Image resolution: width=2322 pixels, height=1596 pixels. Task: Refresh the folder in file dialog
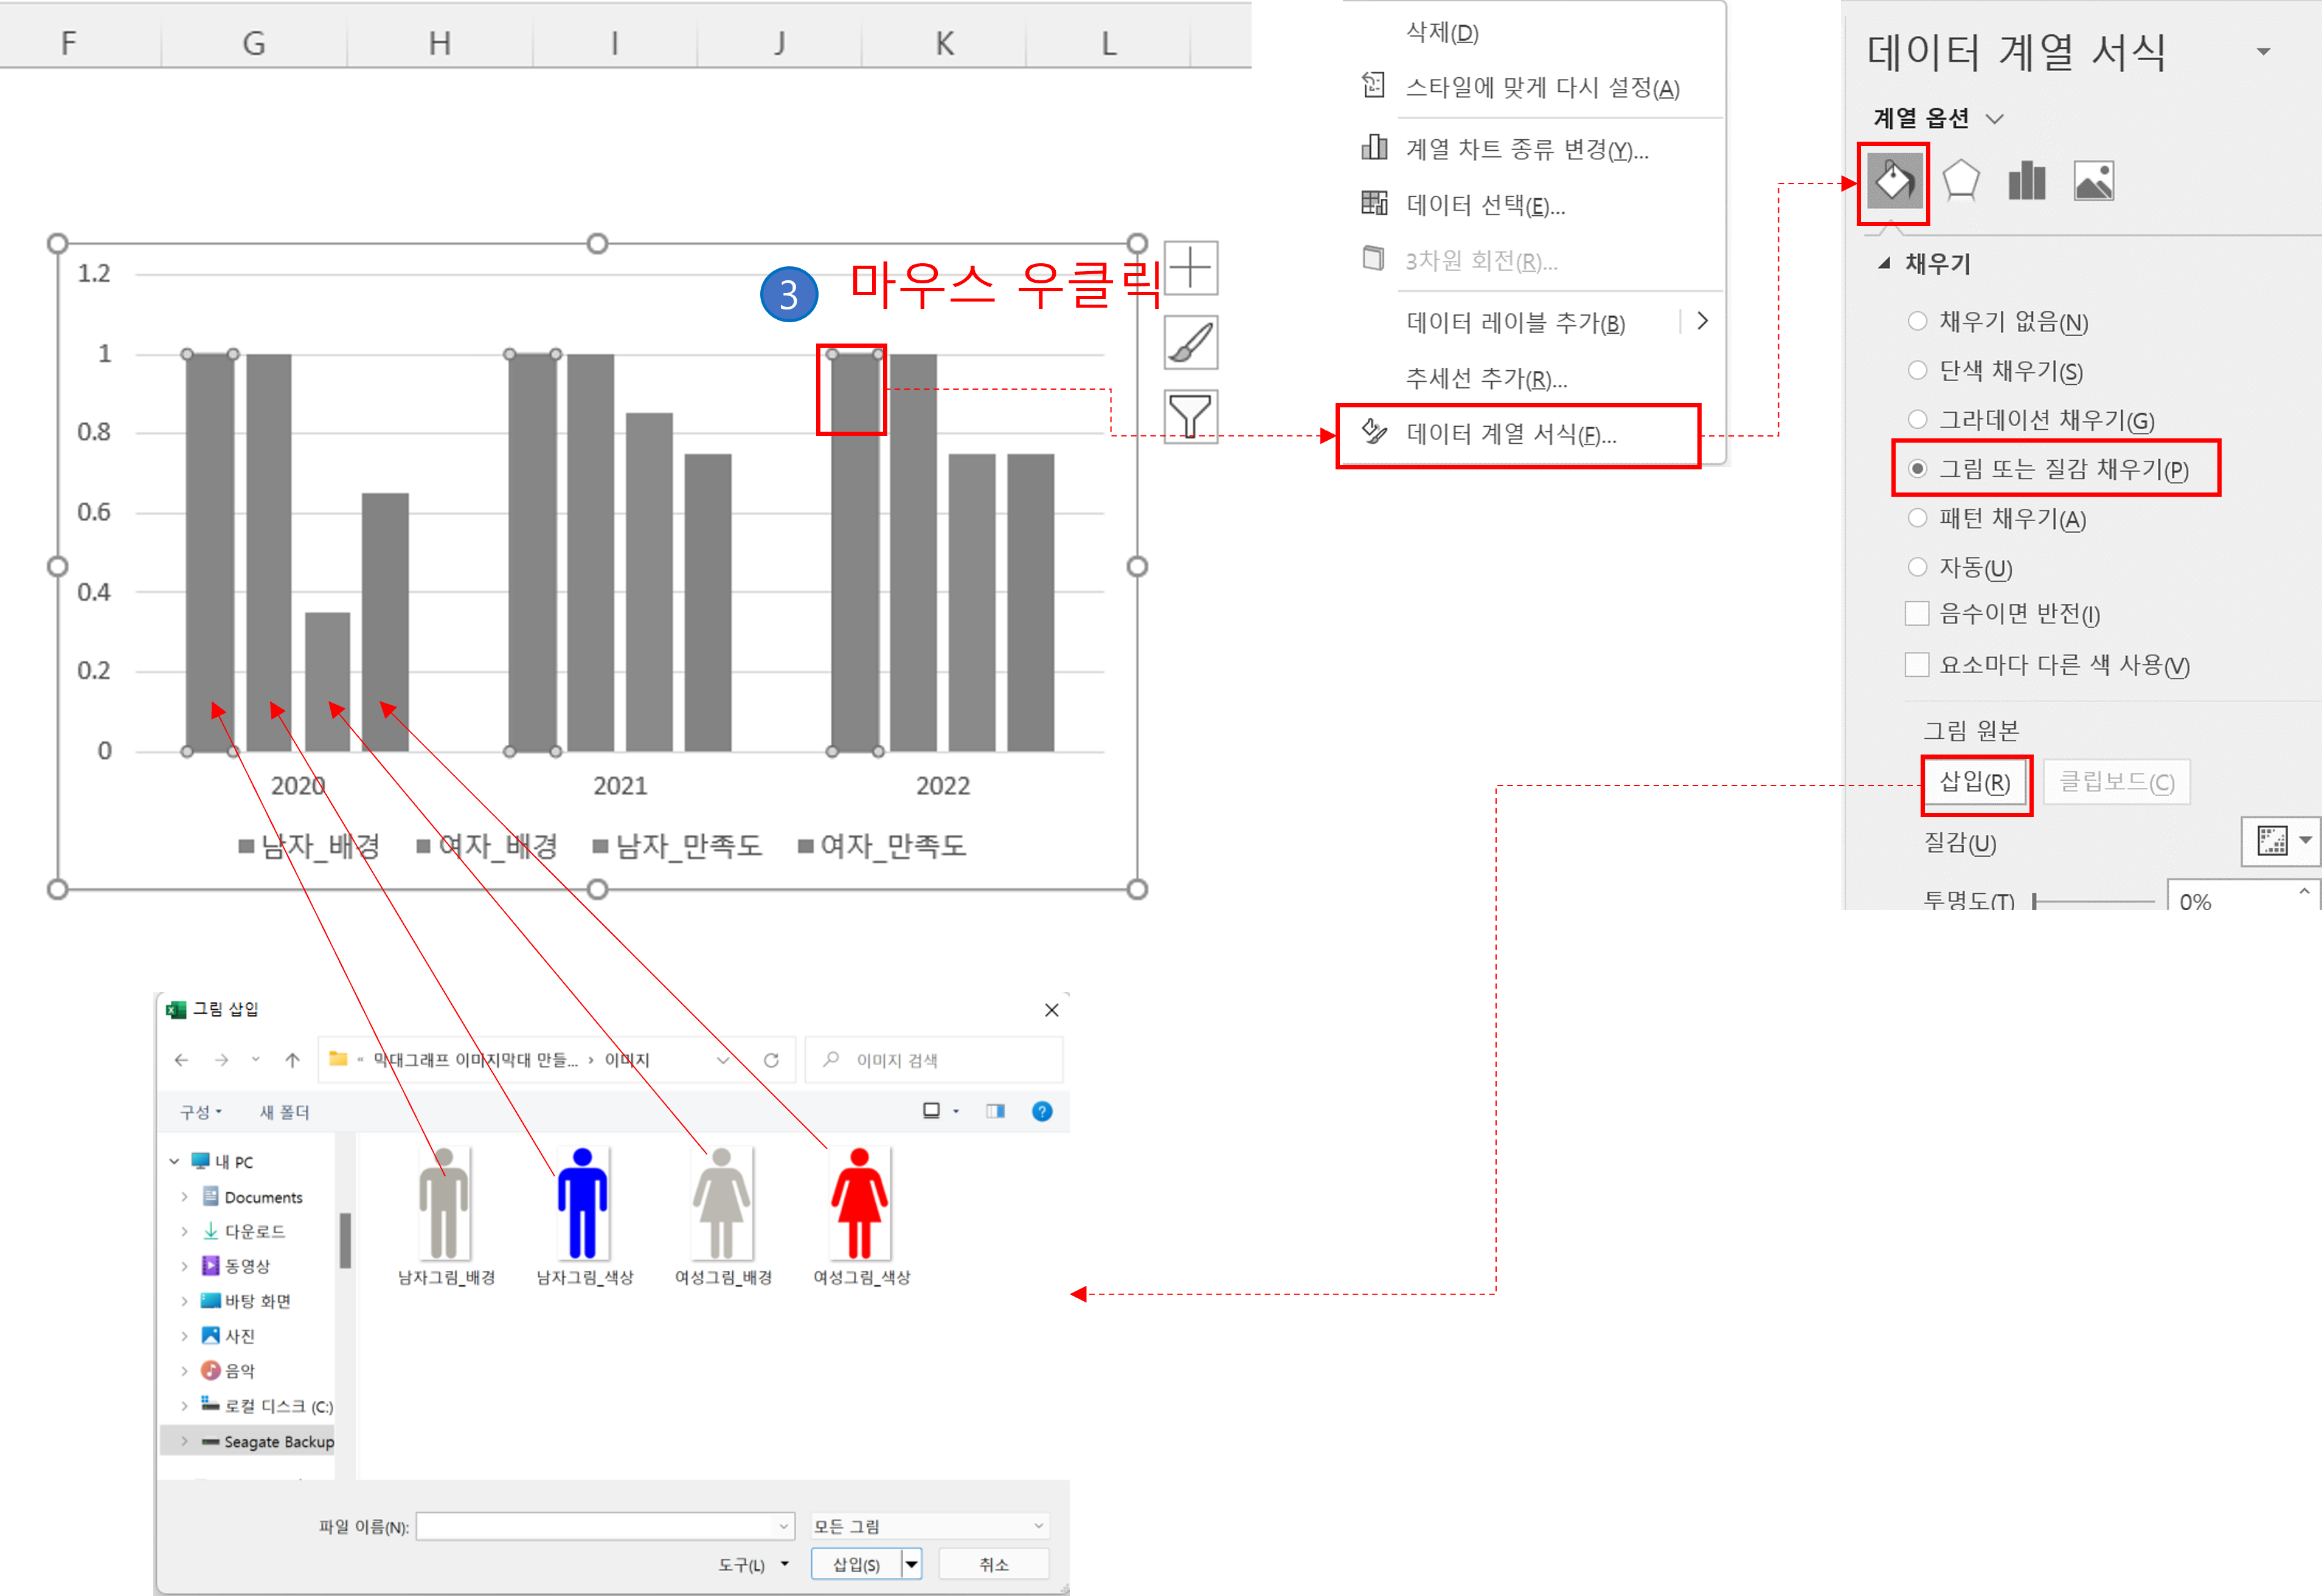(771, 1060)
